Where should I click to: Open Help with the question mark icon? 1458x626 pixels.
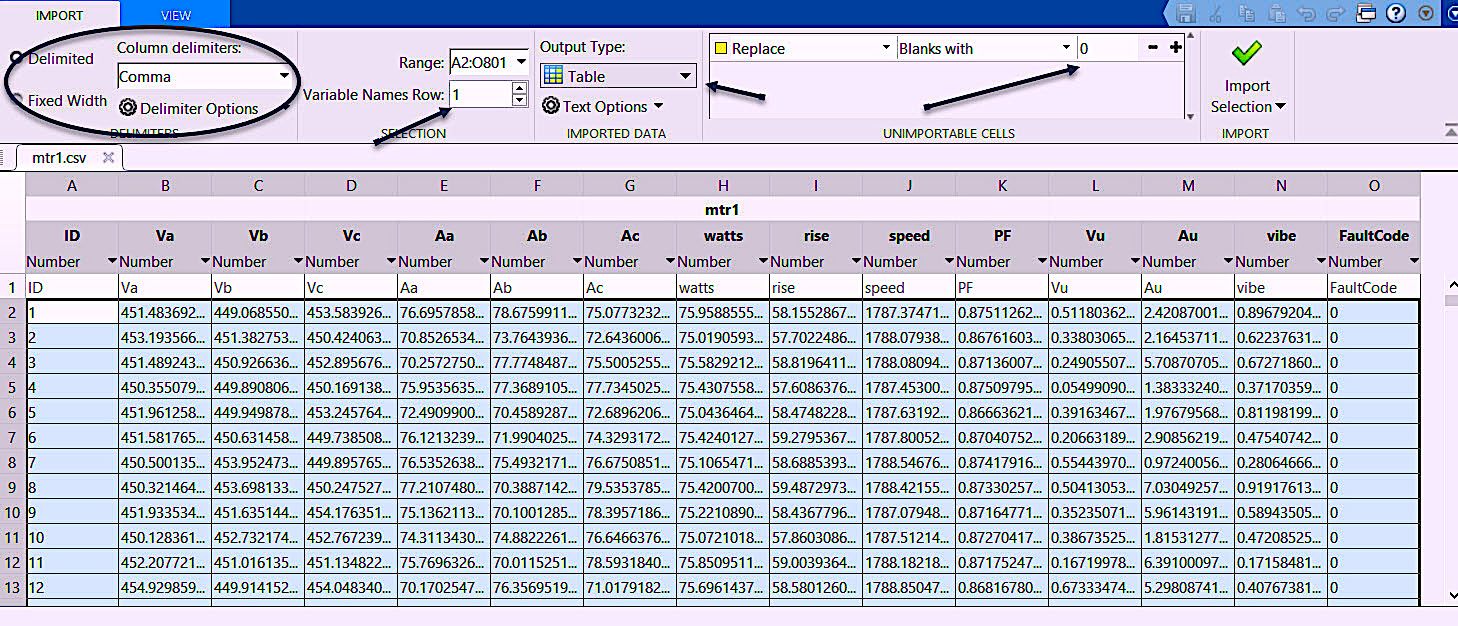pyautogui.click(x=1396, y=13)
